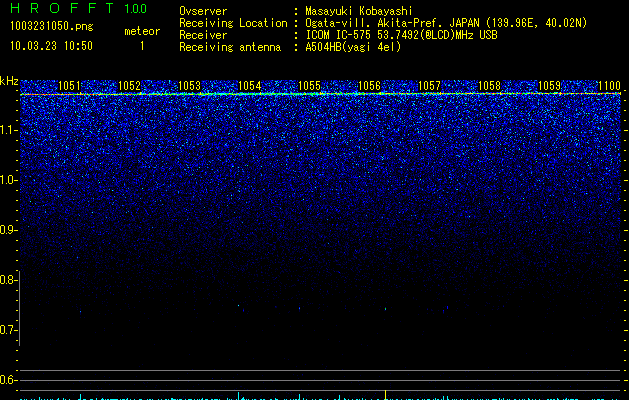This screenshot has width=629, height=400.
Task: Click the Receiver field label
Action: tap(203, 35)
